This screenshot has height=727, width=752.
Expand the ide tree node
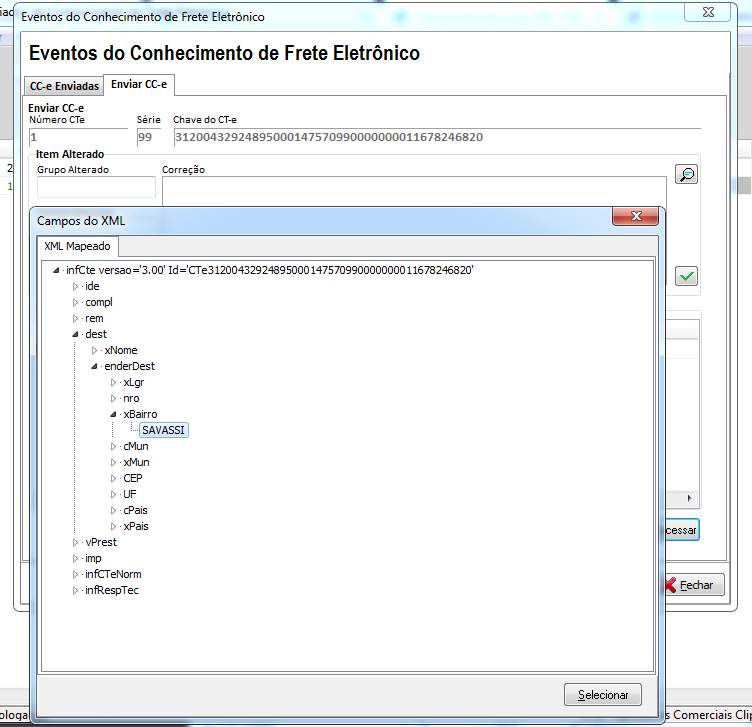[x=75, y=287]
